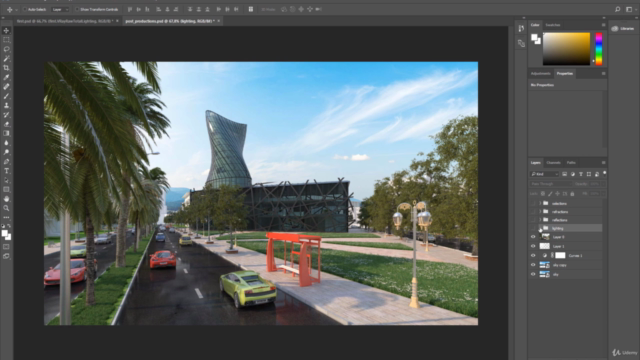Image resolution: width=640 pixels, height=360 pixels.
Task: Swap foreground and background colors in toolbox
Action: [x=9, y=226]
